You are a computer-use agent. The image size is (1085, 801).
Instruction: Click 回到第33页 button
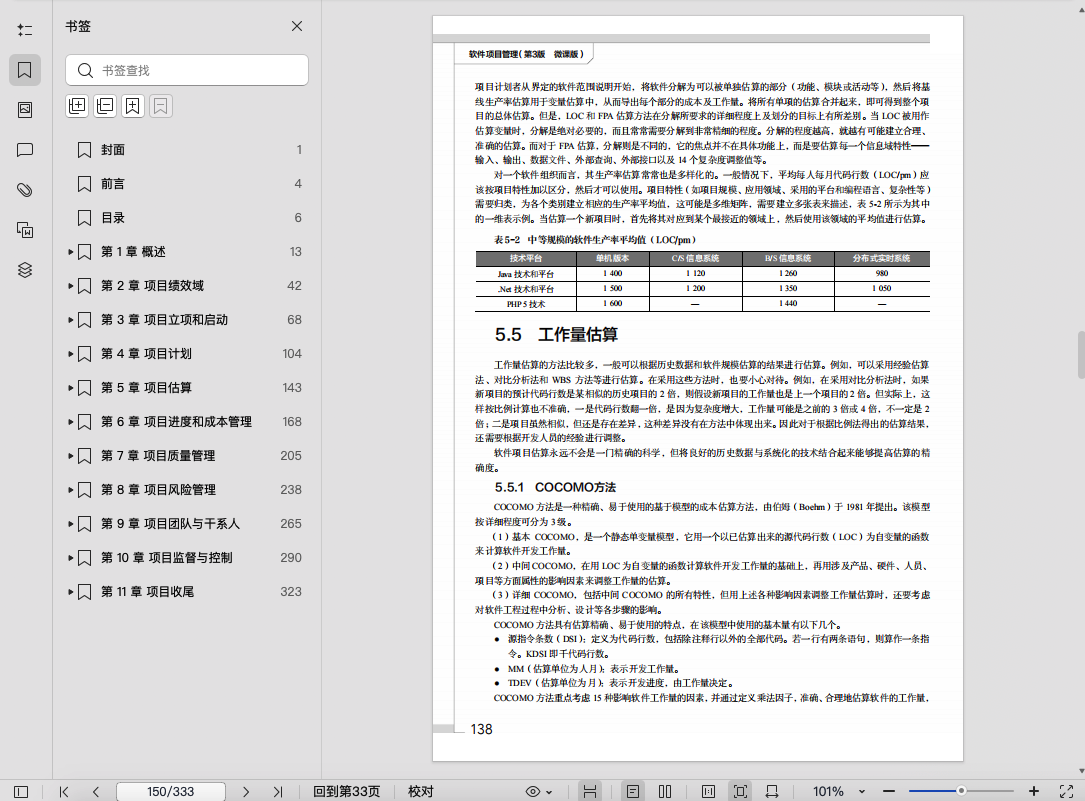pyautogui.click(x=347, y=791)
